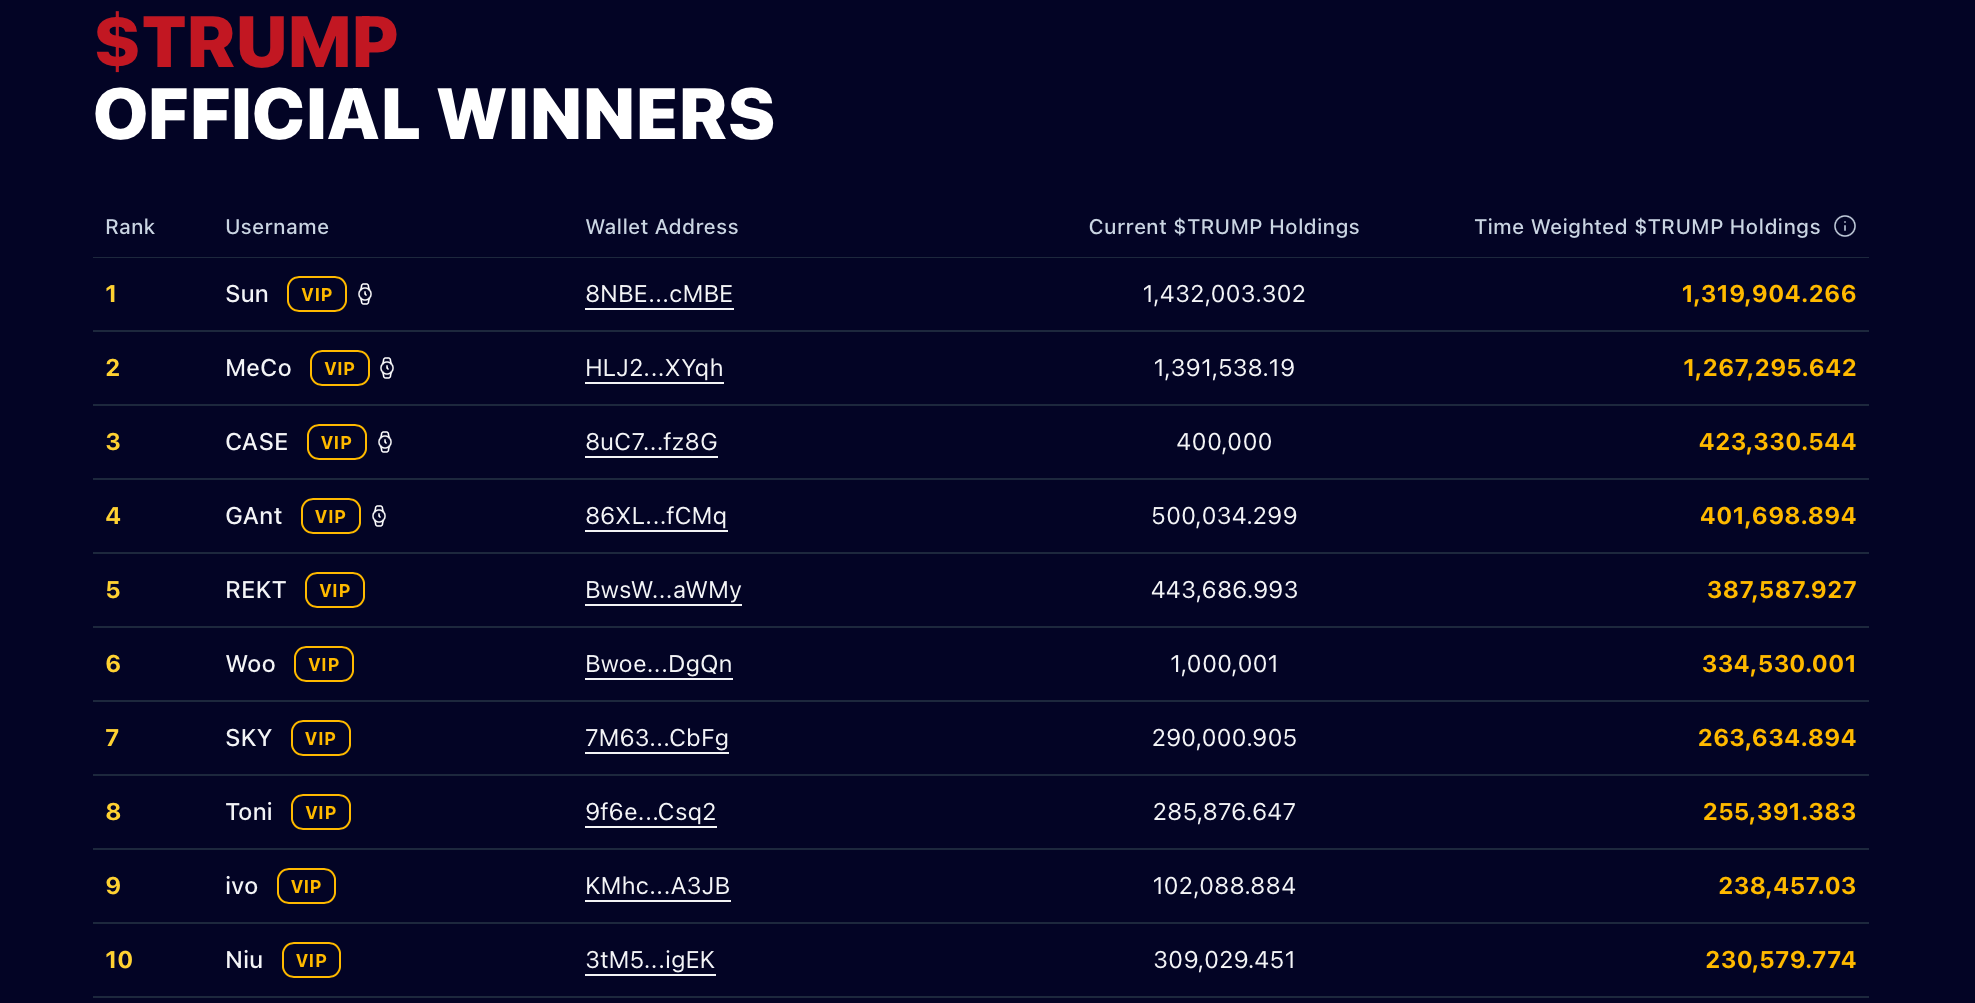The image size is (1975, 1003).
Task: Follow the KMhc...A3JB wallet link
Action: [658, 886]
